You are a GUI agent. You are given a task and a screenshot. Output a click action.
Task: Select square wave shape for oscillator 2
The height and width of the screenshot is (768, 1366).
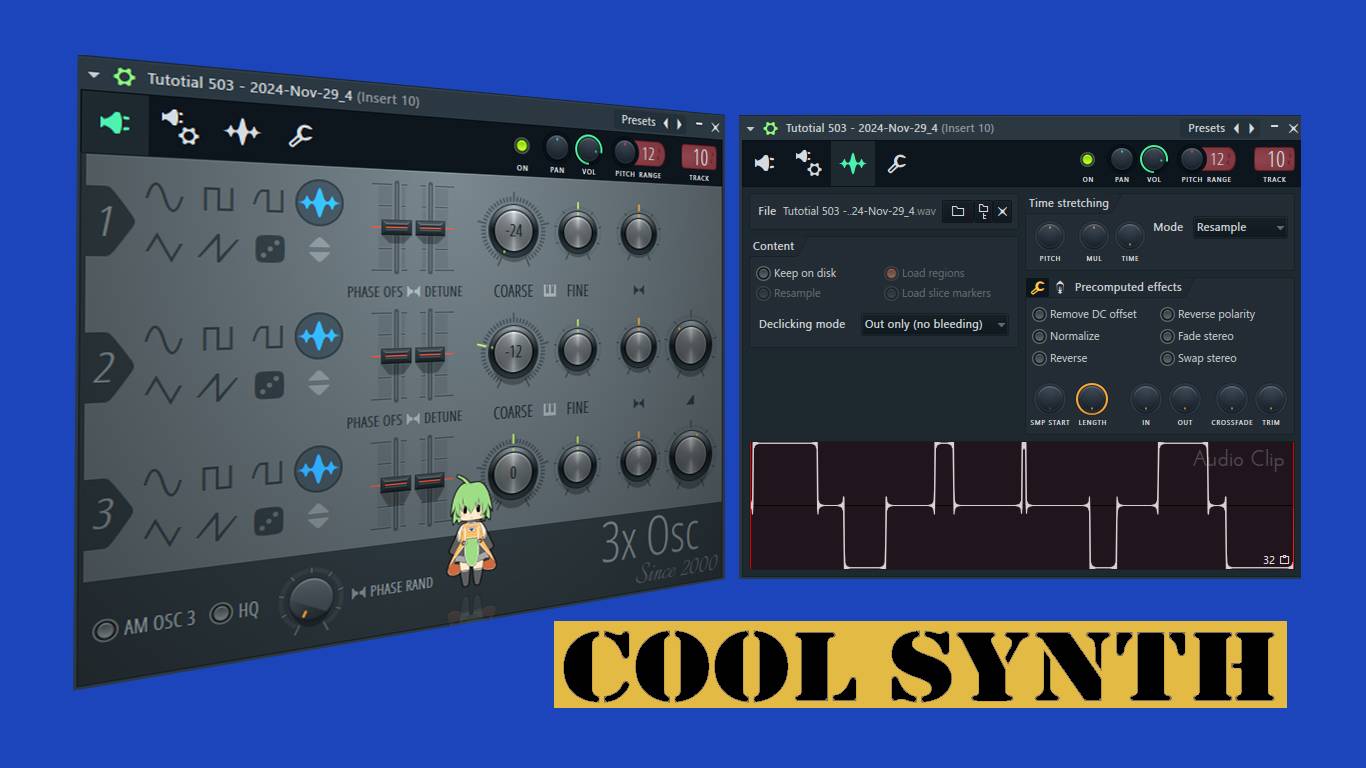click(218, 339)
